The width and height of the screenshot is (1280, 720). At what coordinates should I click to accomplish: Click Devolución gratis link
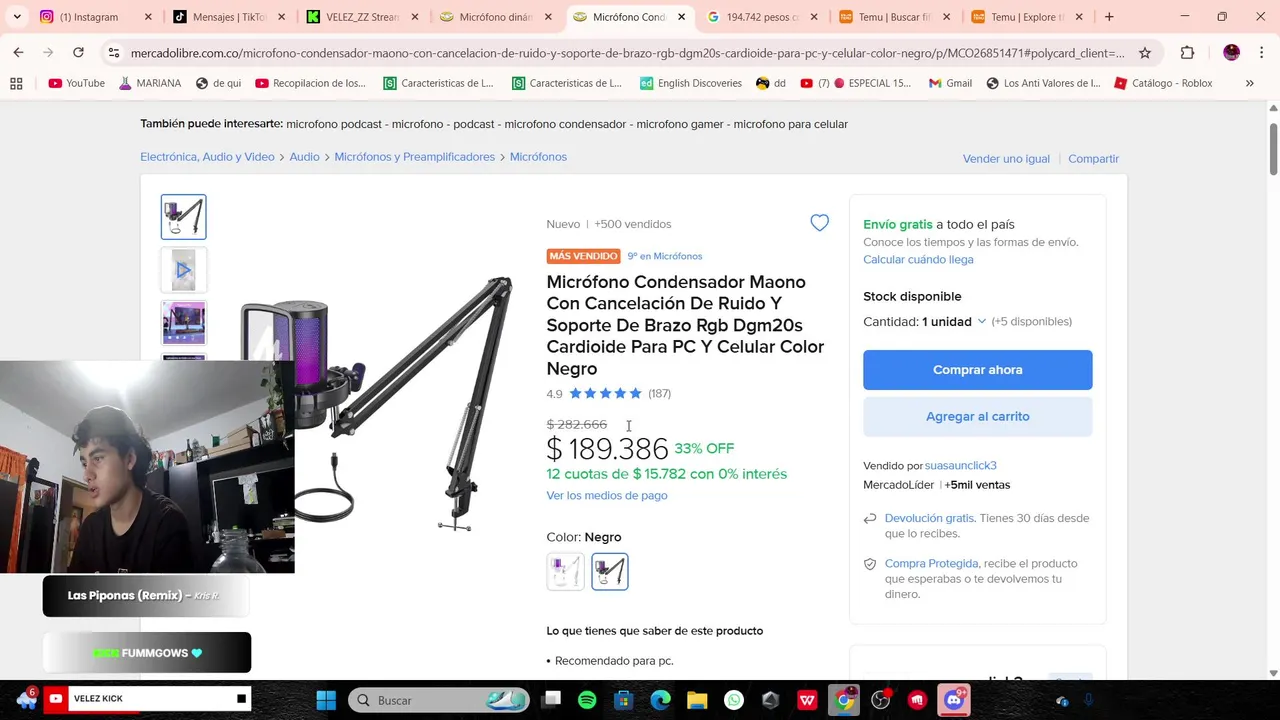pyautogui.click(x=929, y=518)
